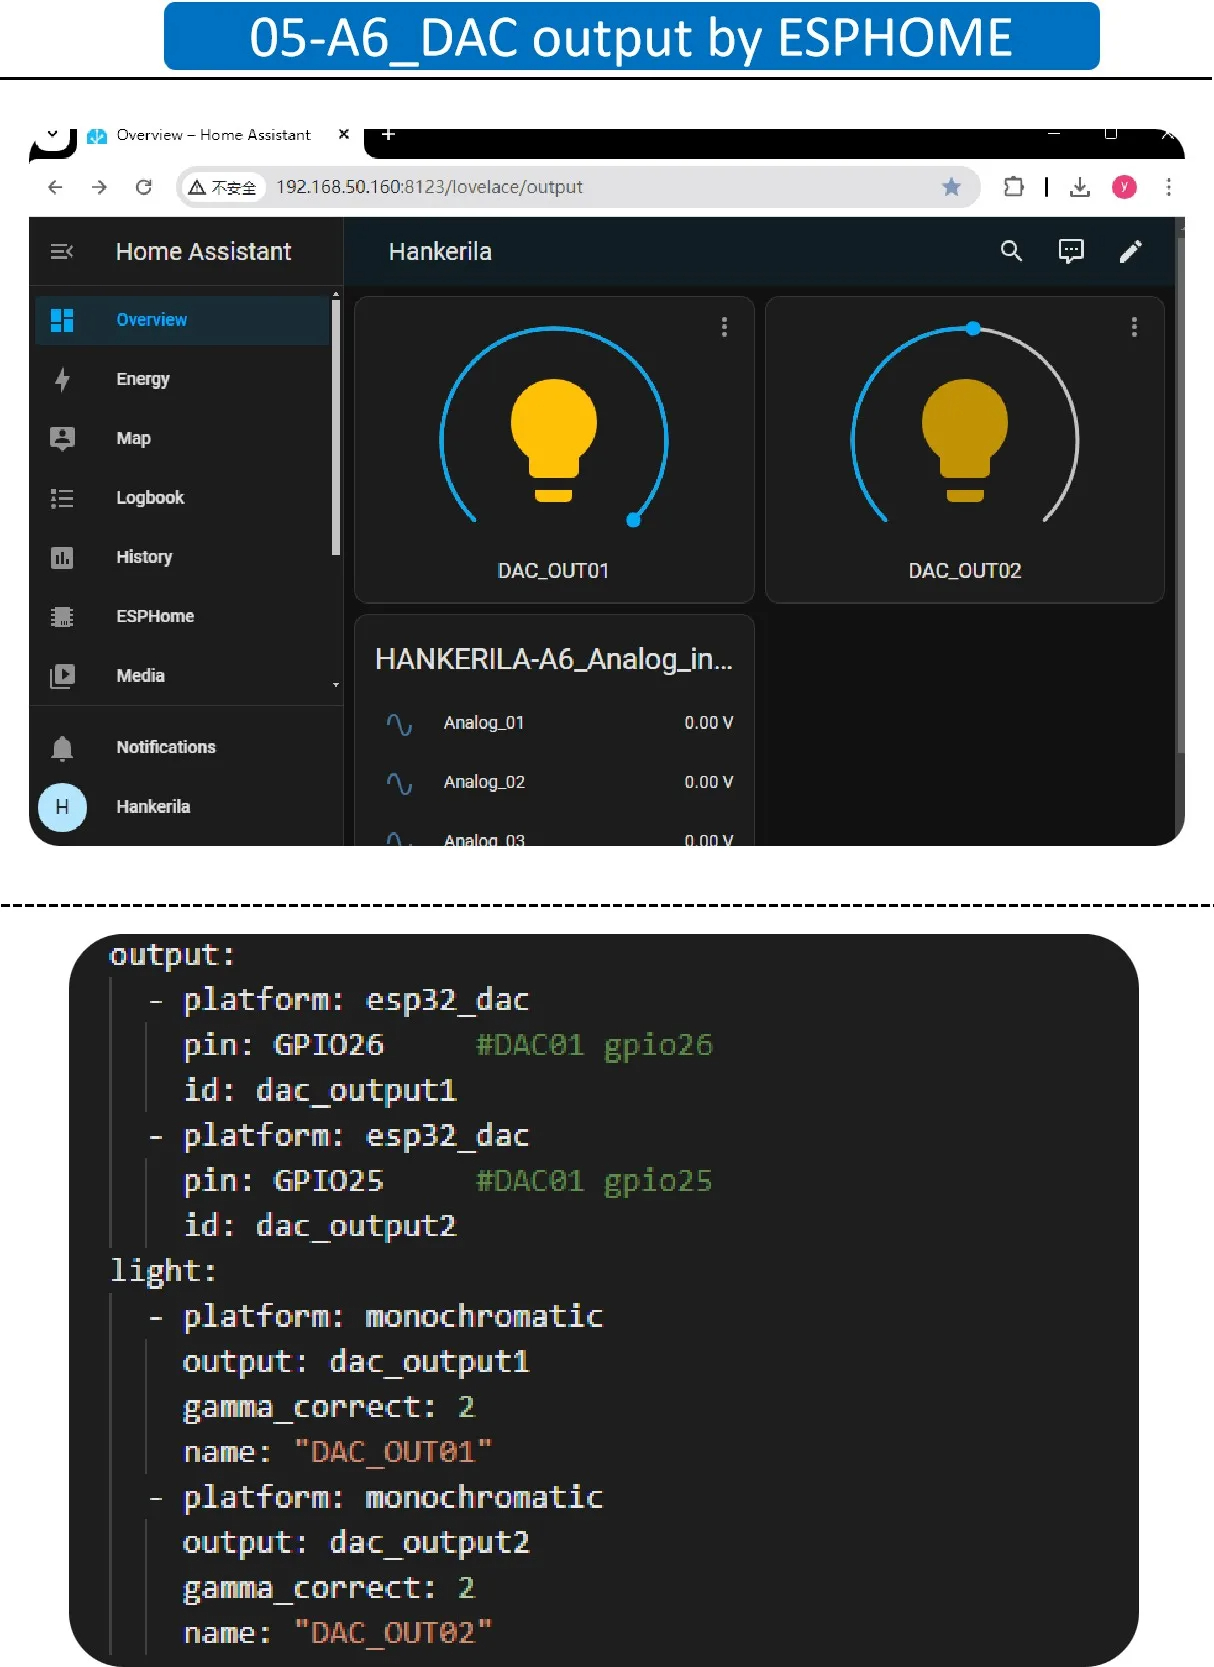1214x1667 pixels.
Task: Open browser profile avatar
Action: tap(1124, 187)
